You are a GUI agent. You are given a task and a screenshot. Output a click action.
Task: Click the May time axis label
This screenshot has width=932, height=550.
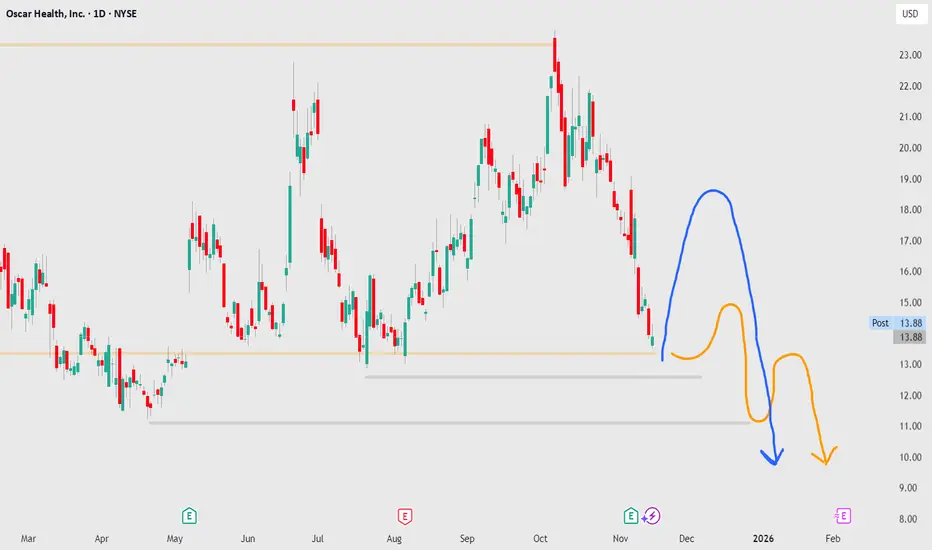175,539
